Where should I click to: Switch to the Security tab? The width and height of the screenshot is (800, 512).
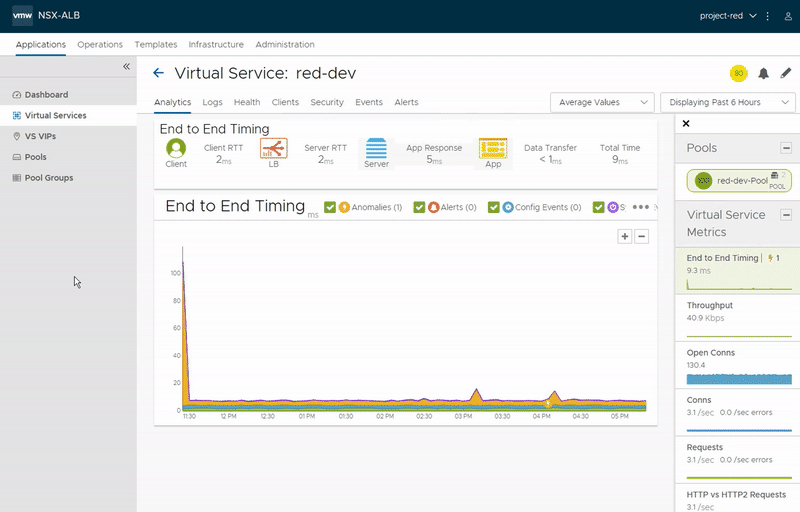(327, 102)
